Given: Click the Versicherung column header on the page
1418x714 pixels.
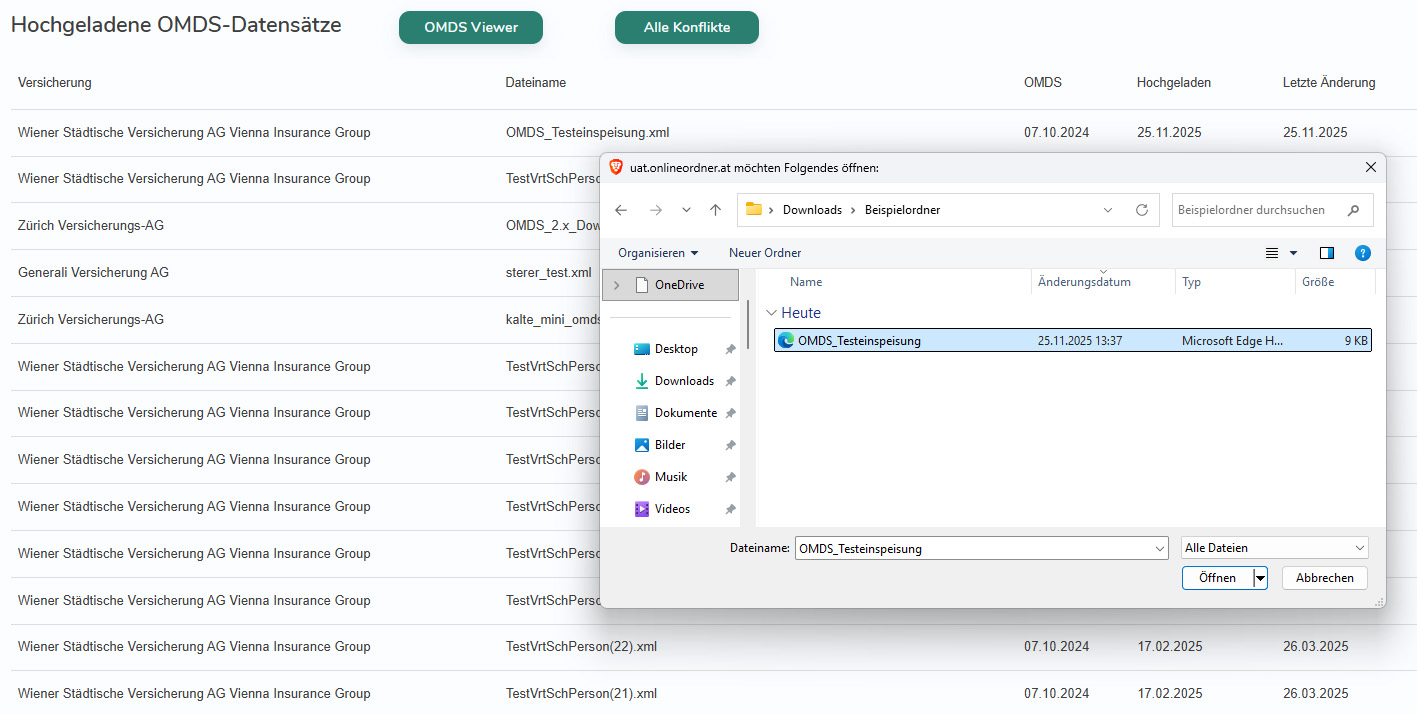Looking at the screenshot, I should point(55,82).
